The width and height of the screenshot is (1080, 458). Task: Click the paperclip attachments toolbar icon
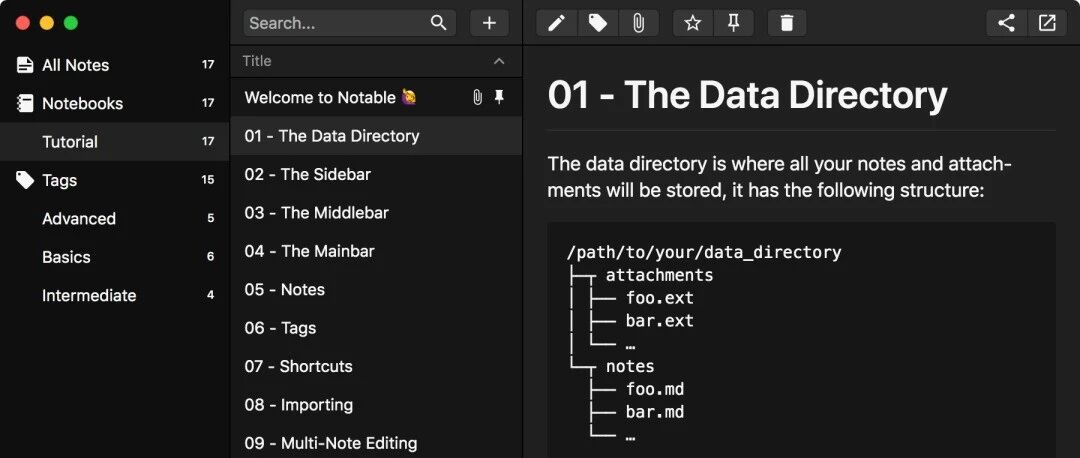tap(638, 23)
